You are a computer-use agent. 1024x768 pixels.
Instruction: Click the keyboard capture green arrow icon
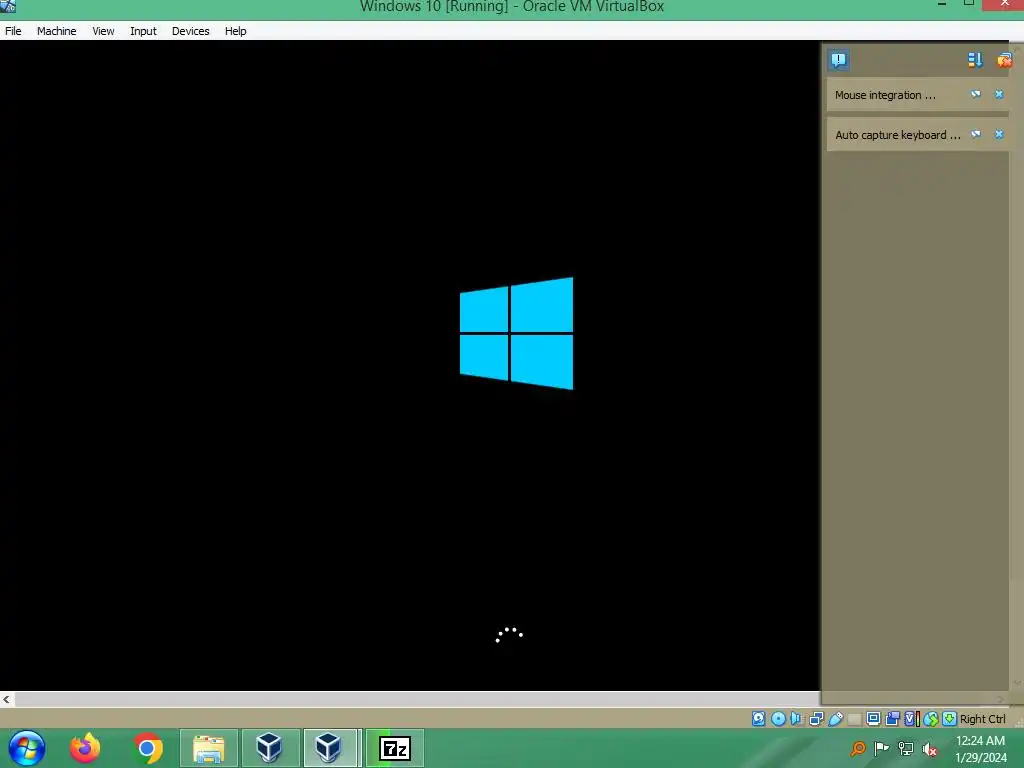point(950,718)
